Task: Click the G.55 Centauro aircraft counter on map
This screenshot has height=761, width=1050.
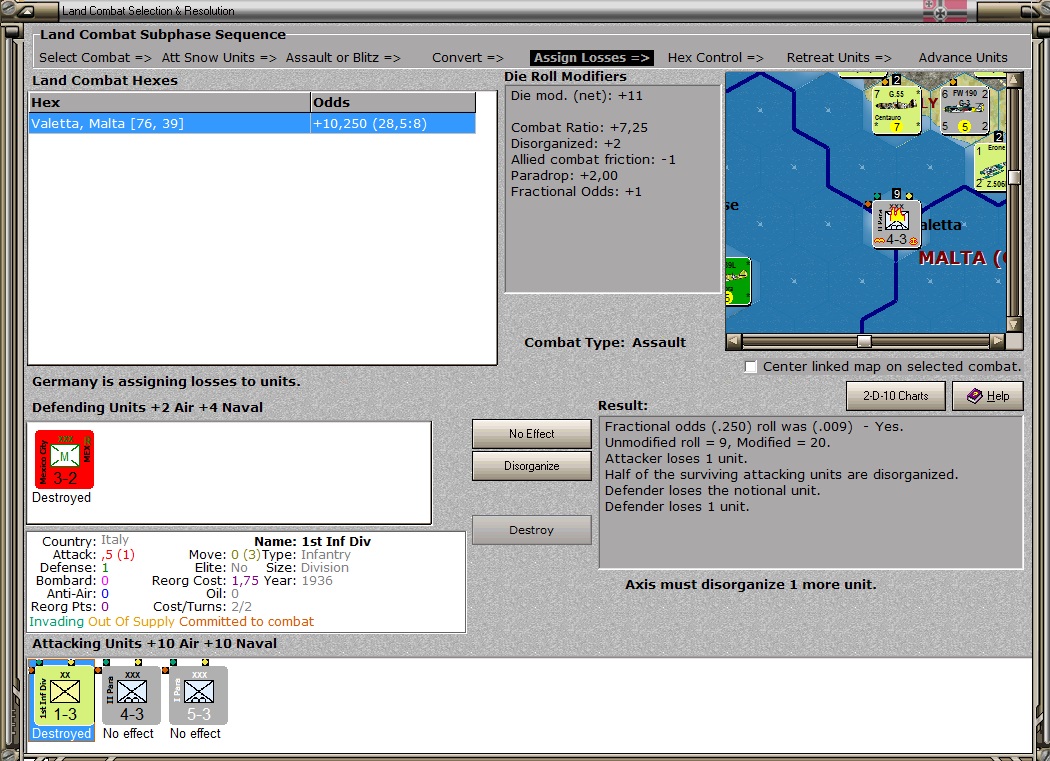Action: pos(896,111)
